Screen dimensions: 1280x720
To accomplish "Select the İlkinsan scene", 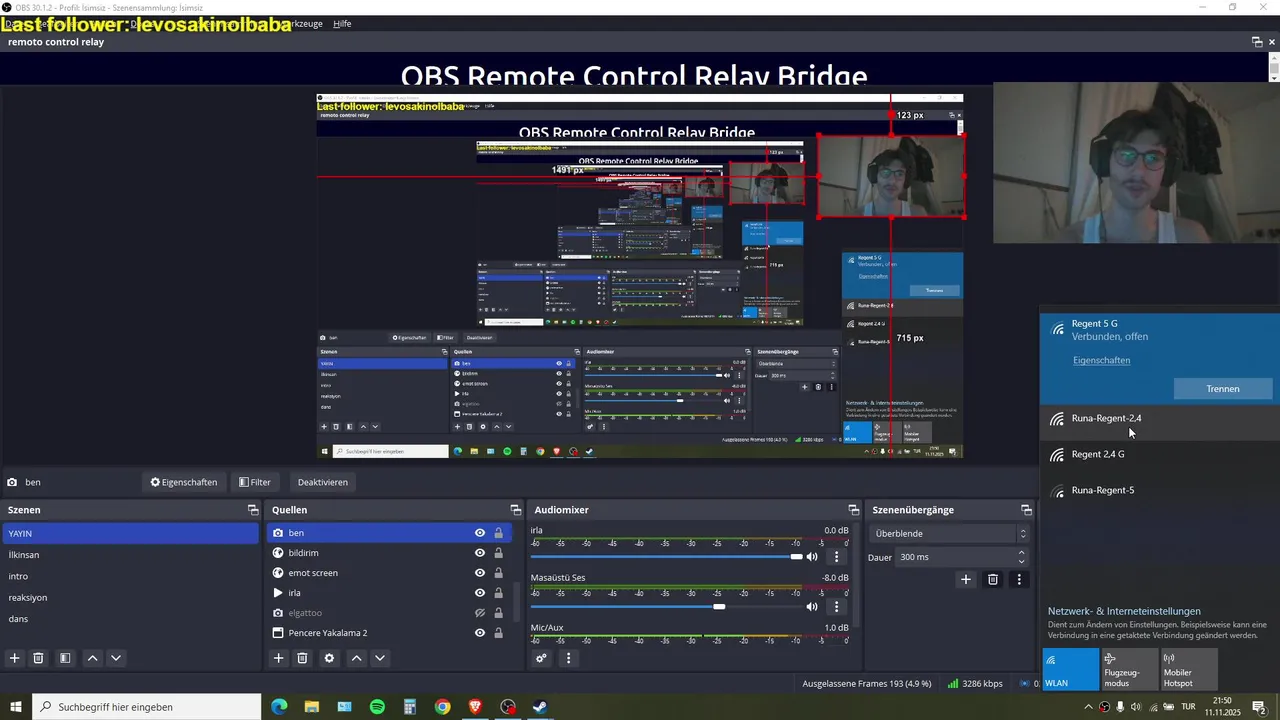I will (130, 554).
